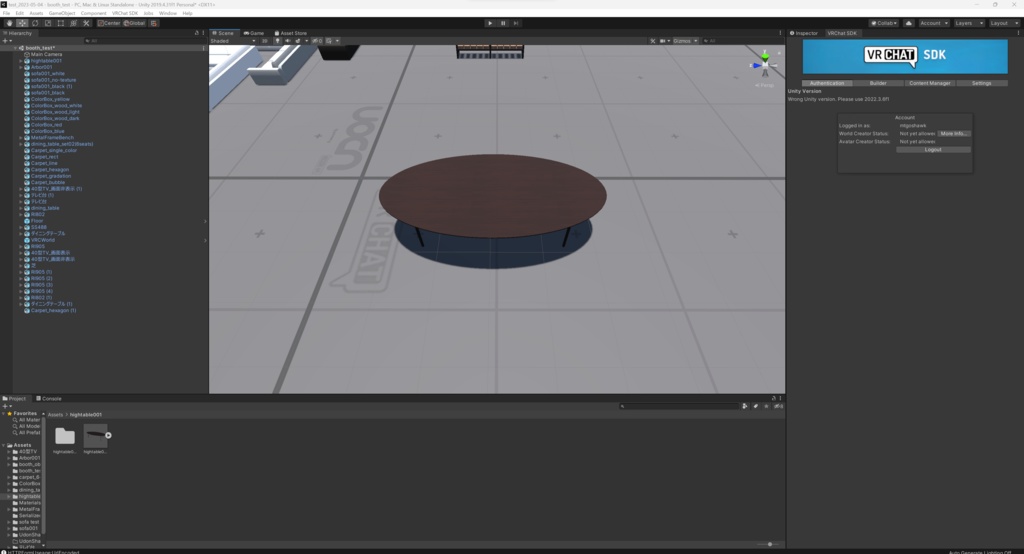Select the Inspector tab
The height and width of the screenshot is (554, 1024).
coord(804,33)
